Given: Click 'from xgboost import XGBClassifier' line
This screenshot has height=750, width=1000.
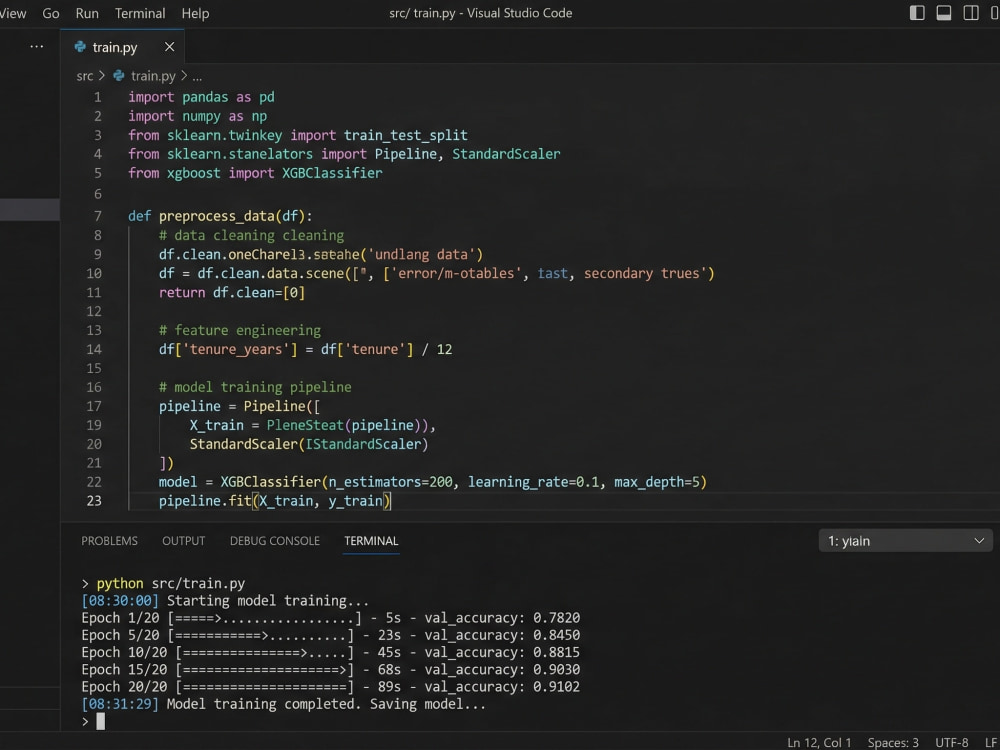Looking at the screenshot, I should [x=255, y=173].
